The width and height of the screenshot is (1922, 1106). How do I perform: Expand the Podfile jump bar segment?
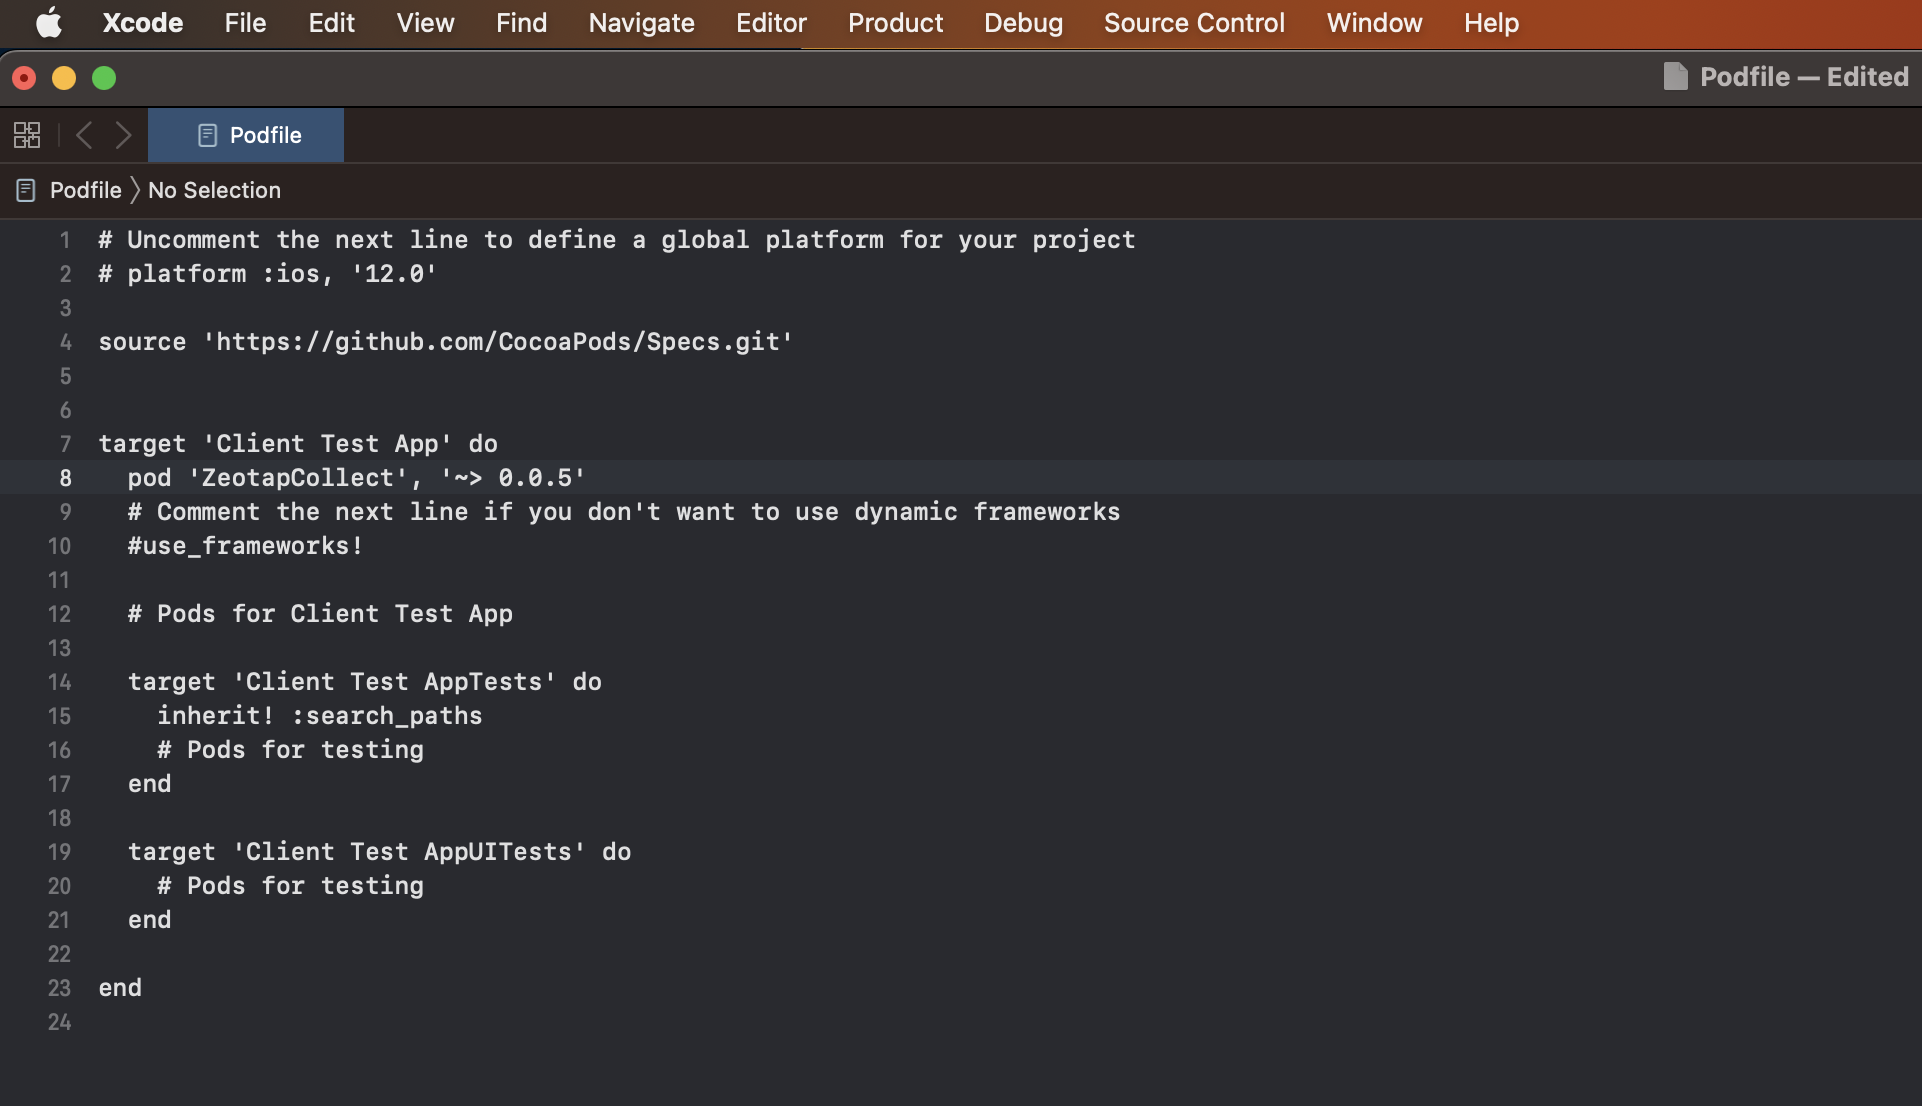click(85, 190)
